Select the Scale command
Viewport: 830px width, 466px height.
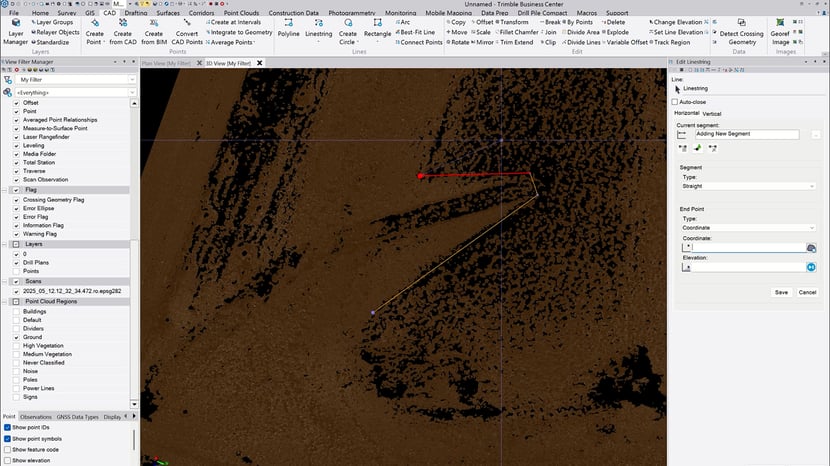click(481, 32)
